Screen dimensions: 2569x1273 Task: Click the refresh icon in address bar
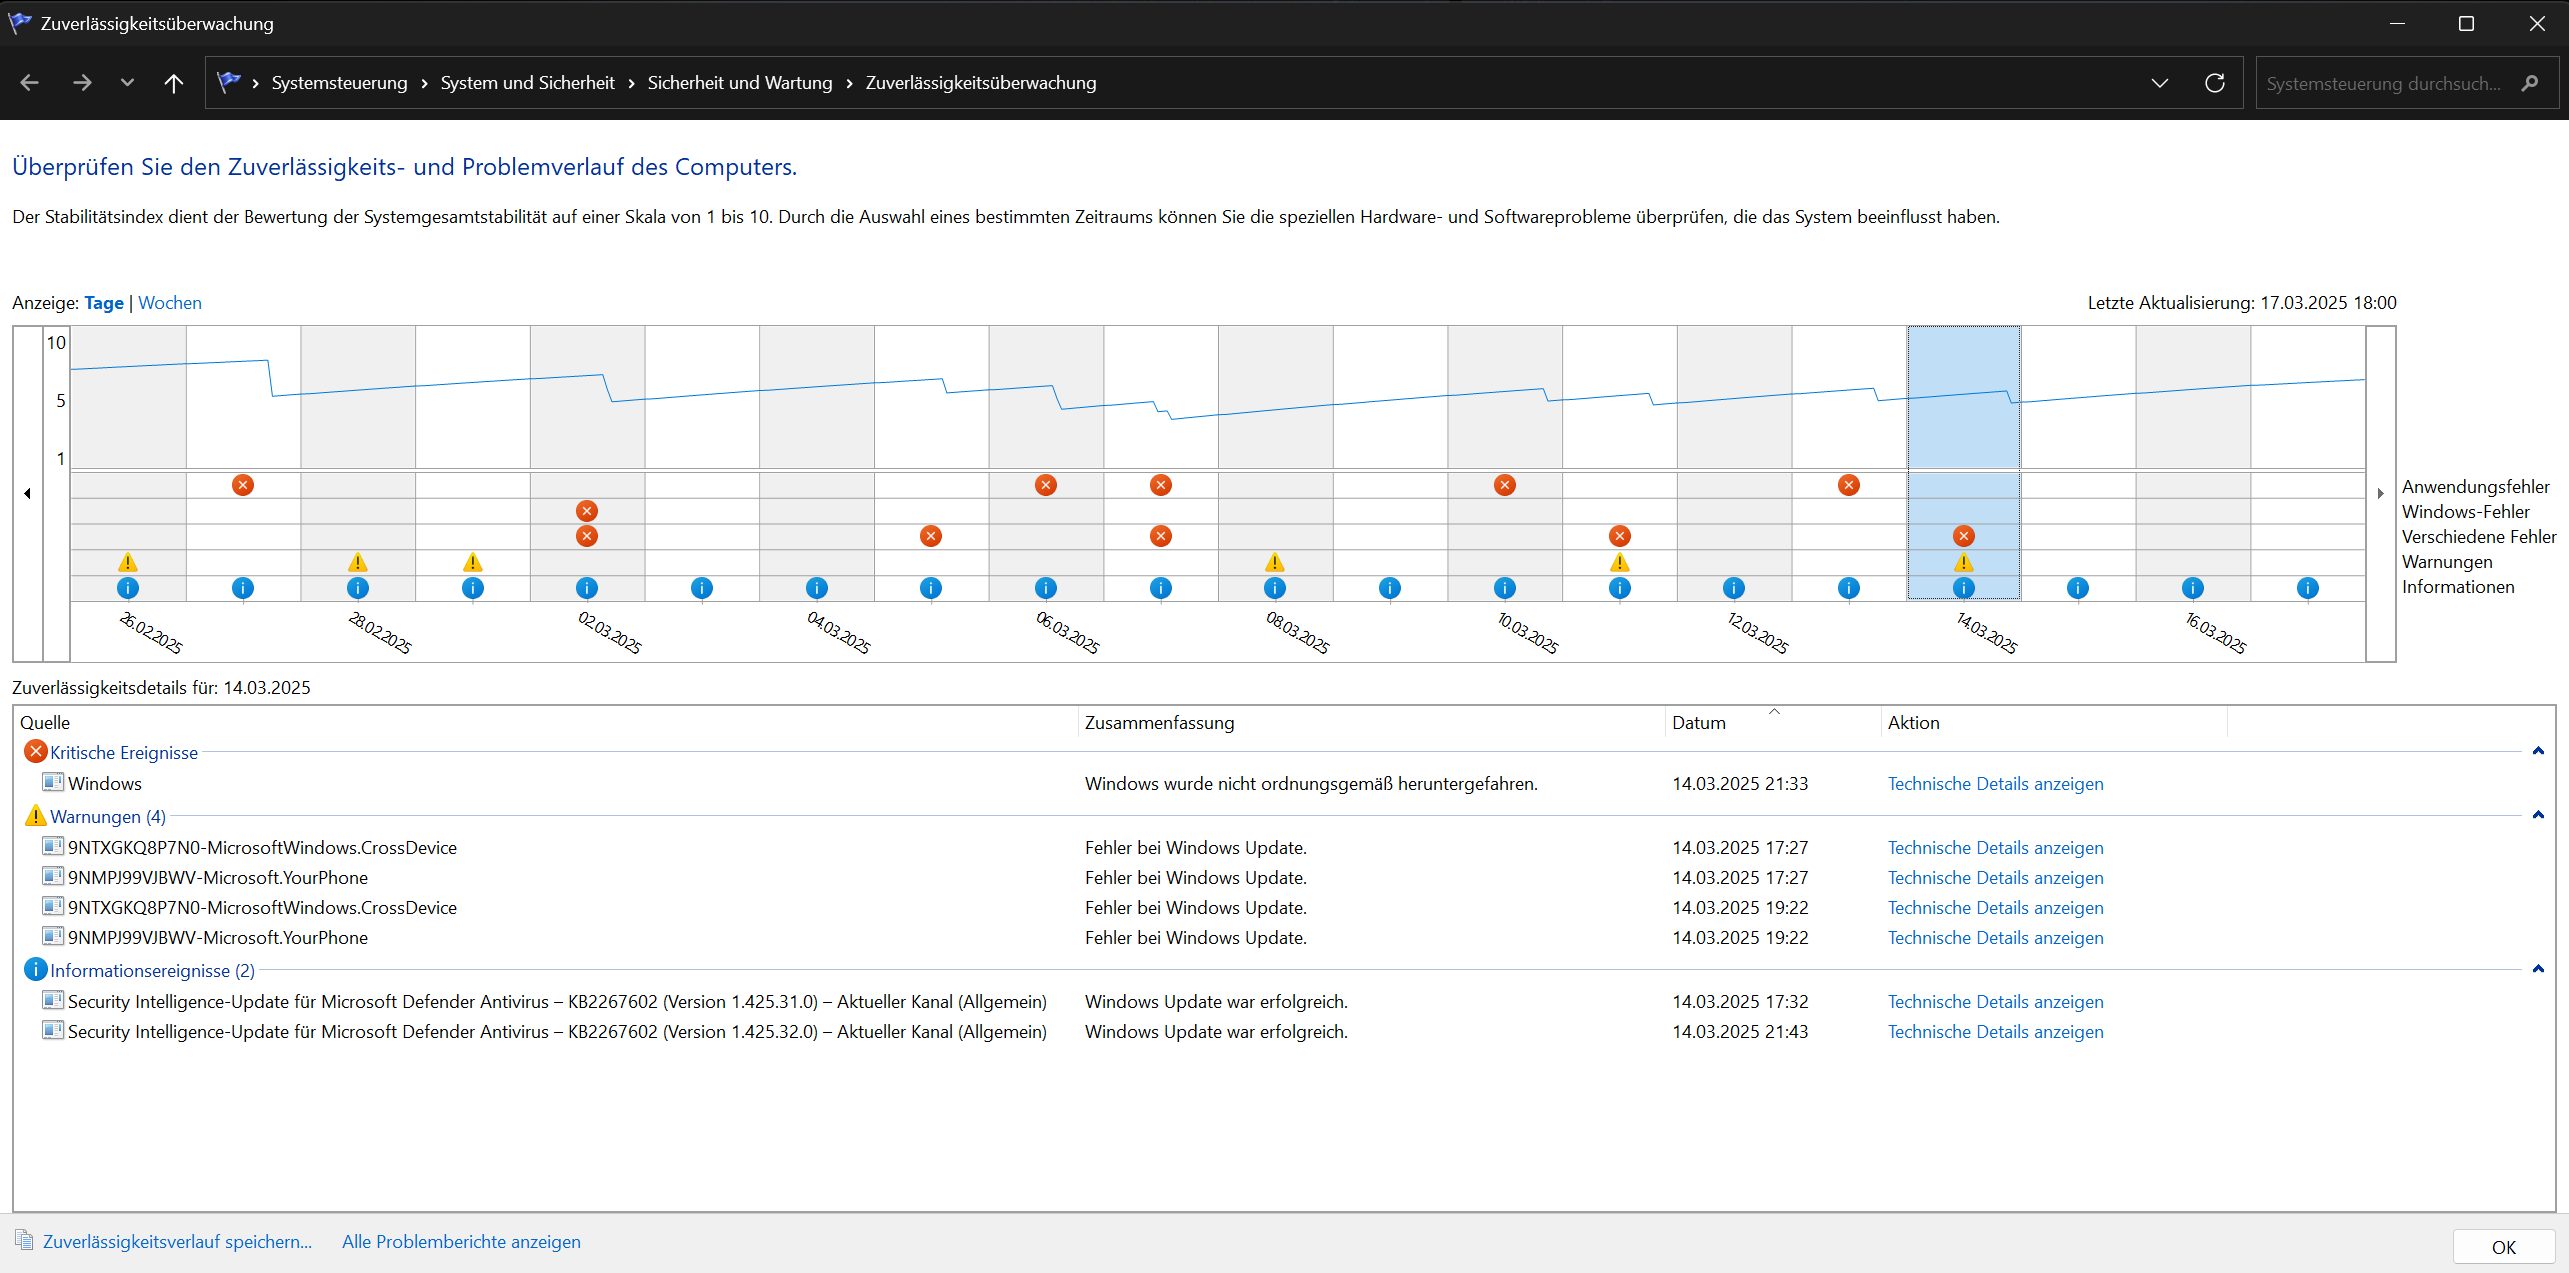click(x=2214, y=83)
